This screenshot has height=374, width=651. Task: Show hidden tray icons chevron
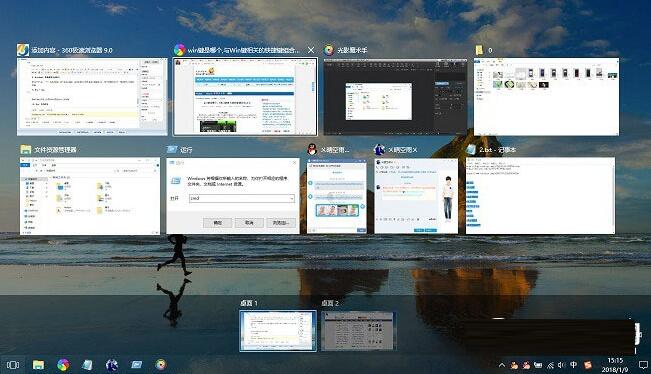point(502,365)
